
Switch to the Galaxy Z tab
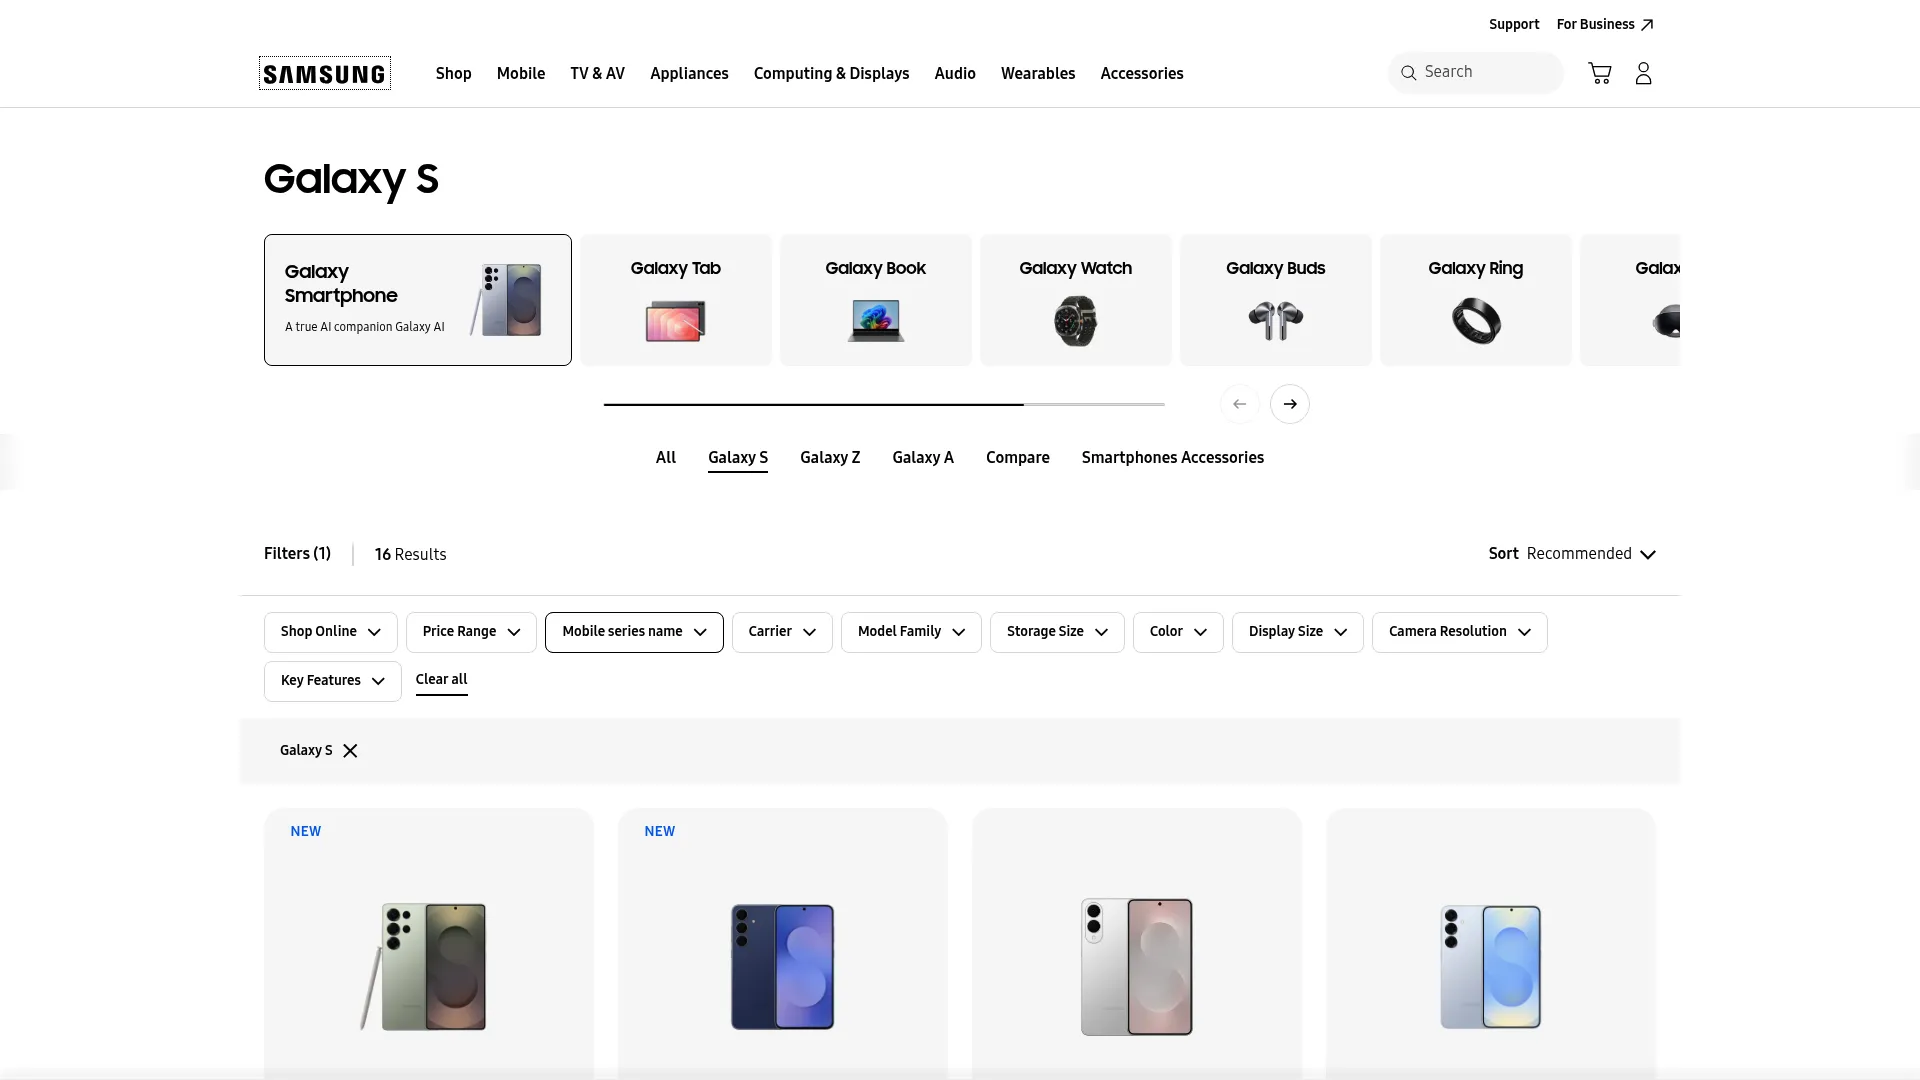click(830, 458)
